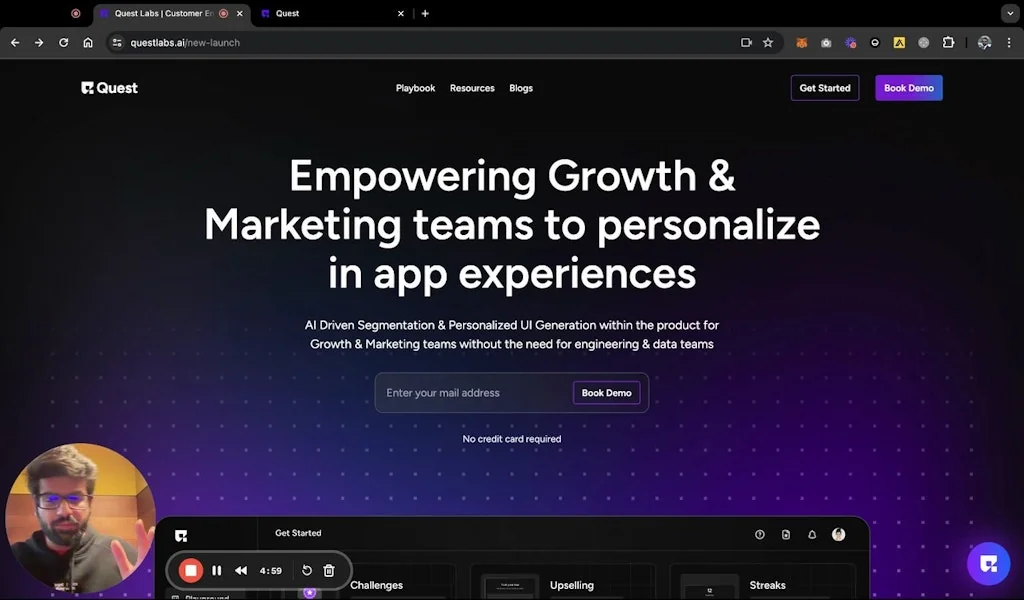Bookmark the page via the star icon
1024x600 pixels.
[767, 42]
